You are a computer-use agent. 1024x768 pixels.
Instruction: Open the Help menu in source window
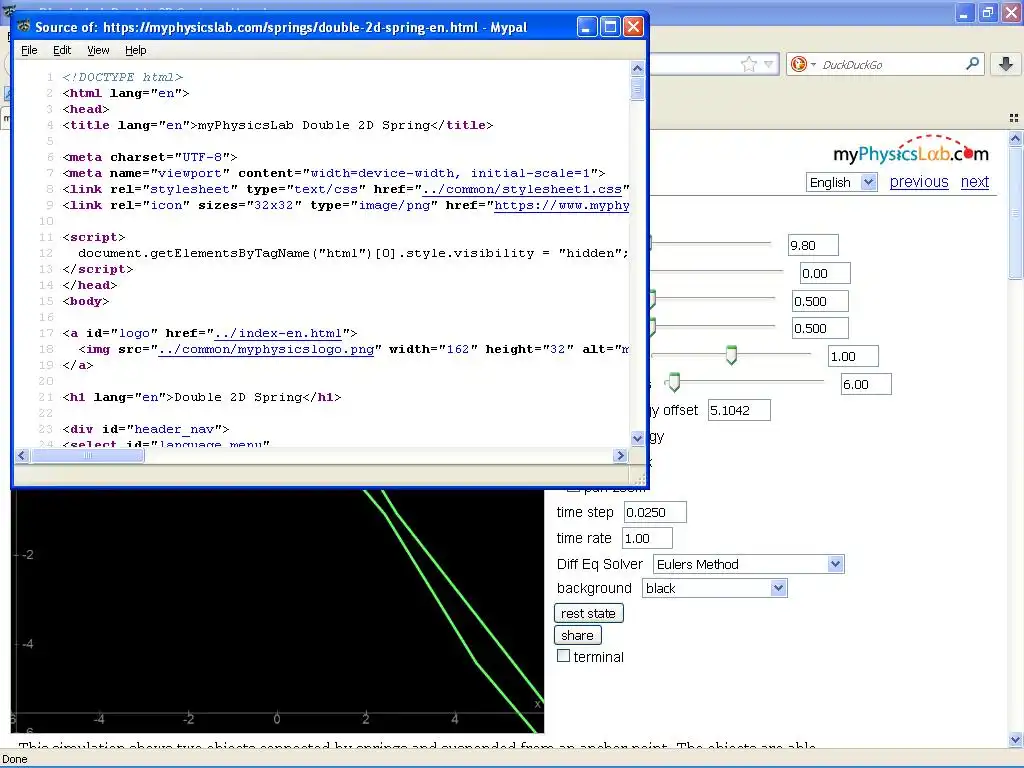[135, 50]
